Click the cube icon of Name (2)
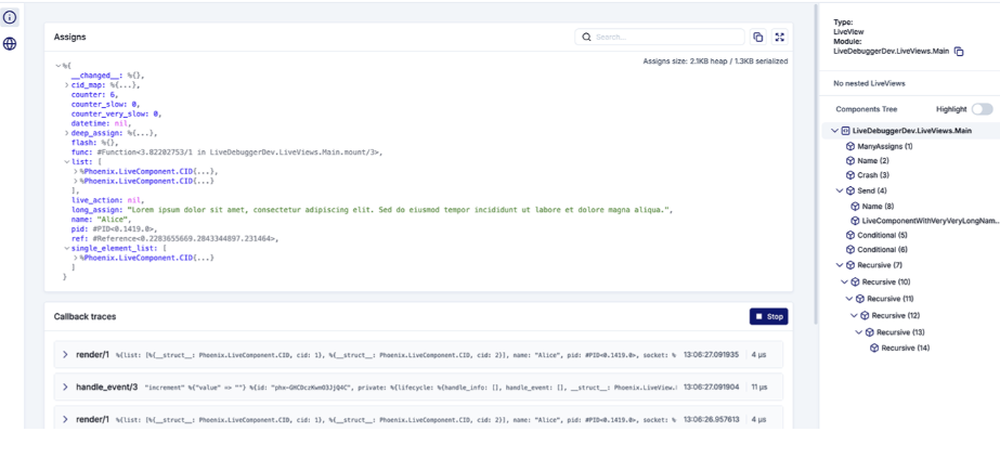Image resolution: width=1000 pixels, height=461 pixels. [850, 161]
